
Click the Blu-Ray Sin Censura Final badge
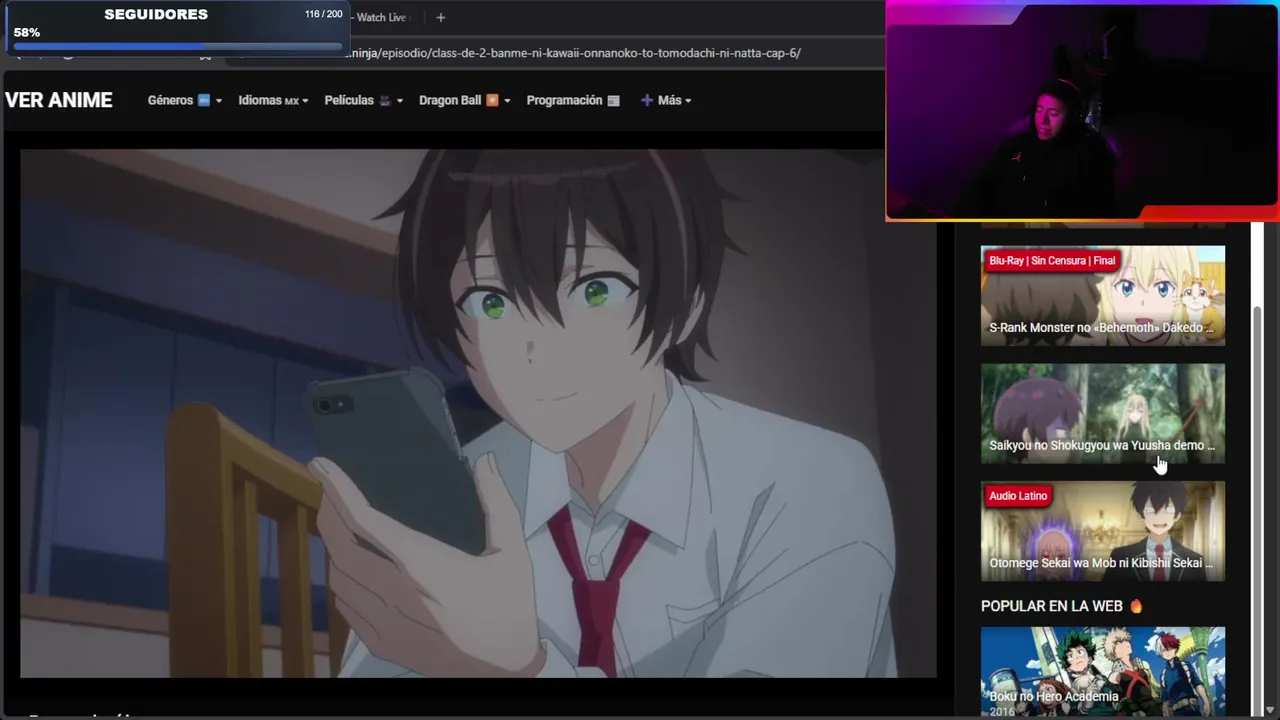click(x=1052, y=260)
